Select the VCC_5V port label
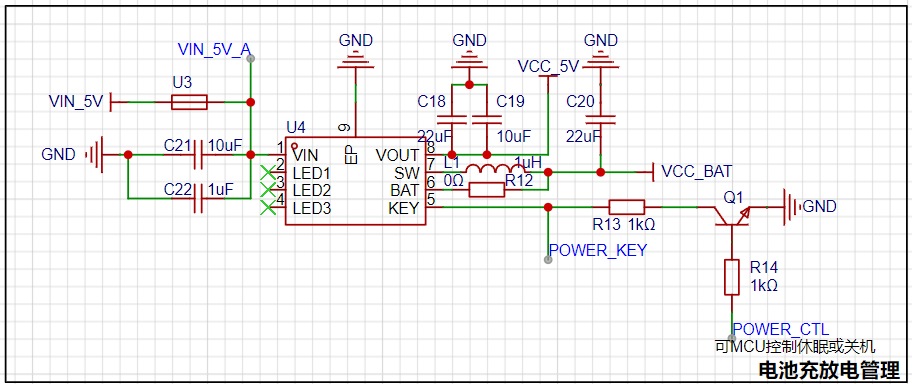This screenshot has height=384, width=912. coord(548,66)
